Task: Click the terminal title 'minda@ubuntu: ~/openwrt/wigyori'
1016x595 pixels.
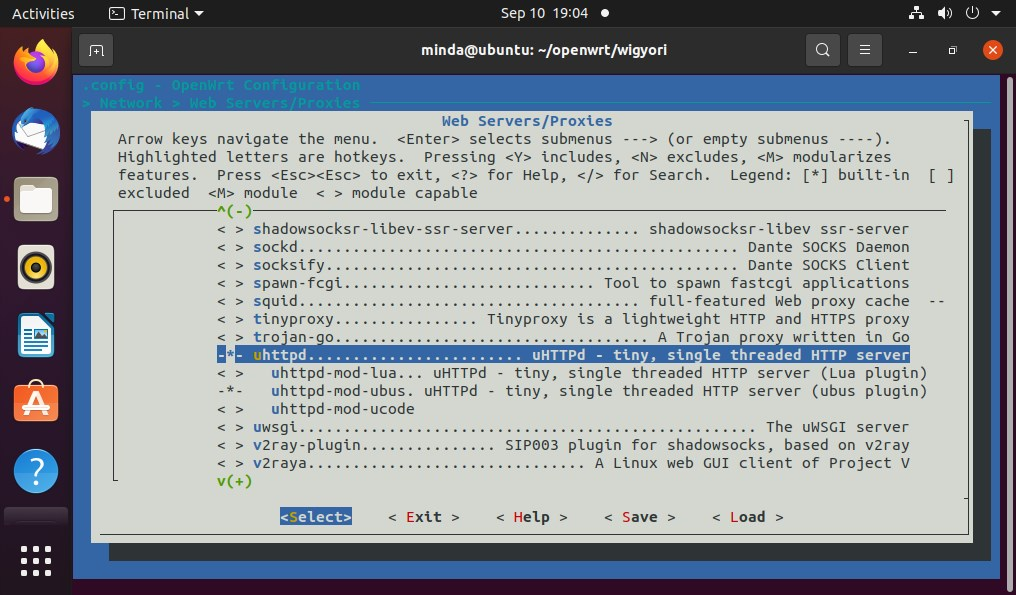Action: pyautogui.click(x=544, y=50)
